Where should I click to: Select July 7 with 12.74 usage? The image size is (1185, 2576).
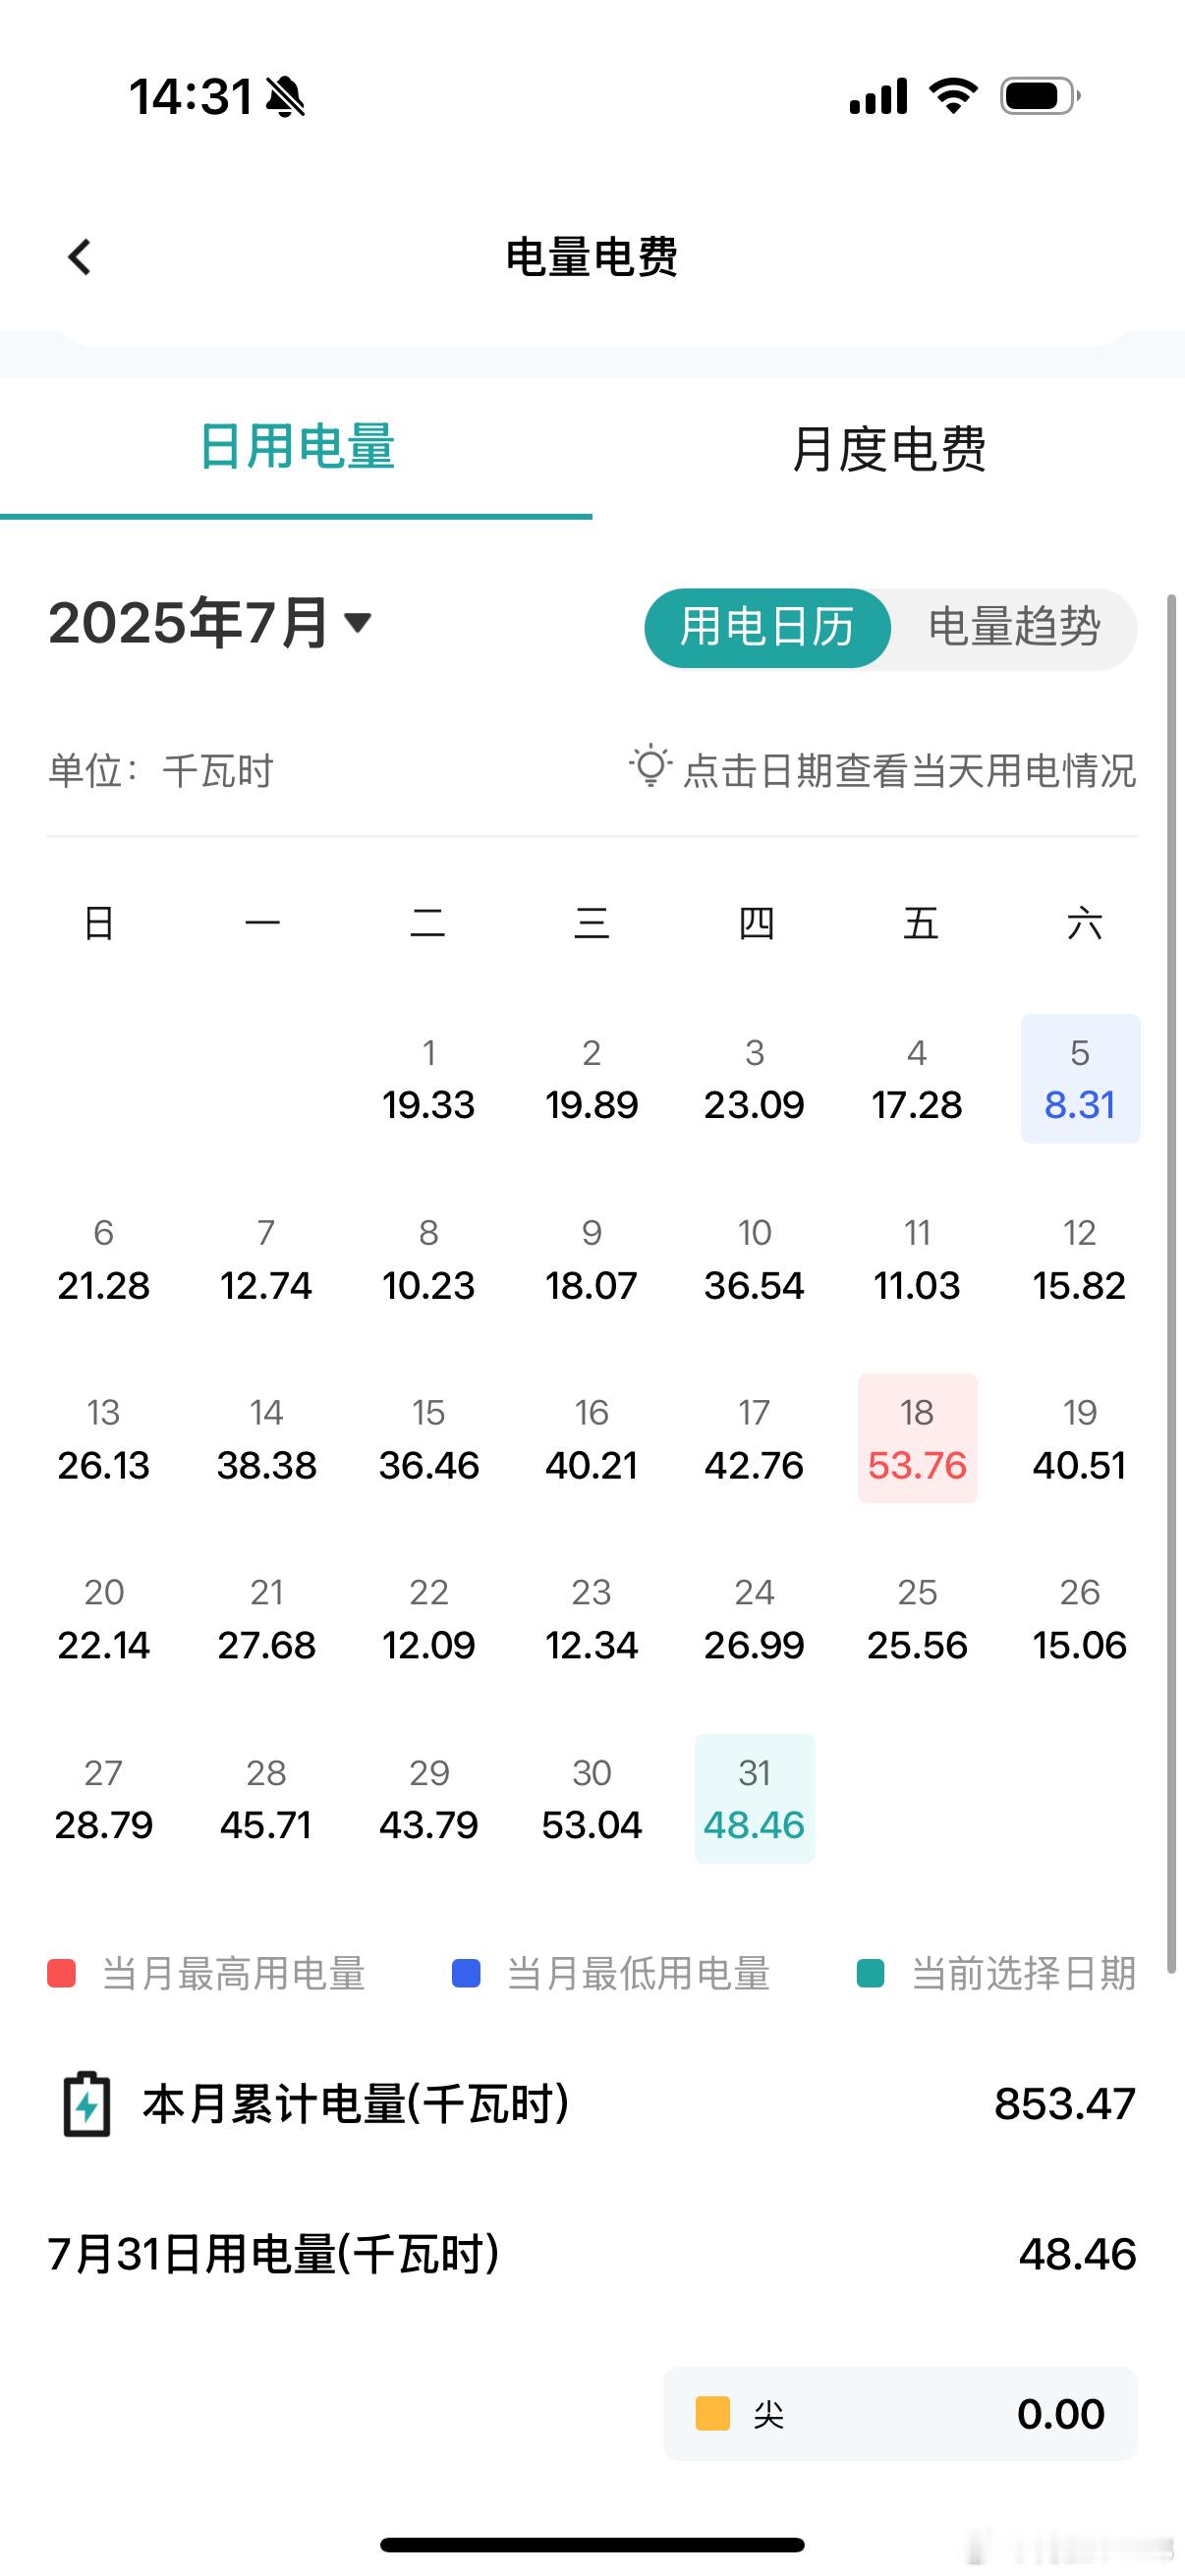click(x=266, y=1259)
